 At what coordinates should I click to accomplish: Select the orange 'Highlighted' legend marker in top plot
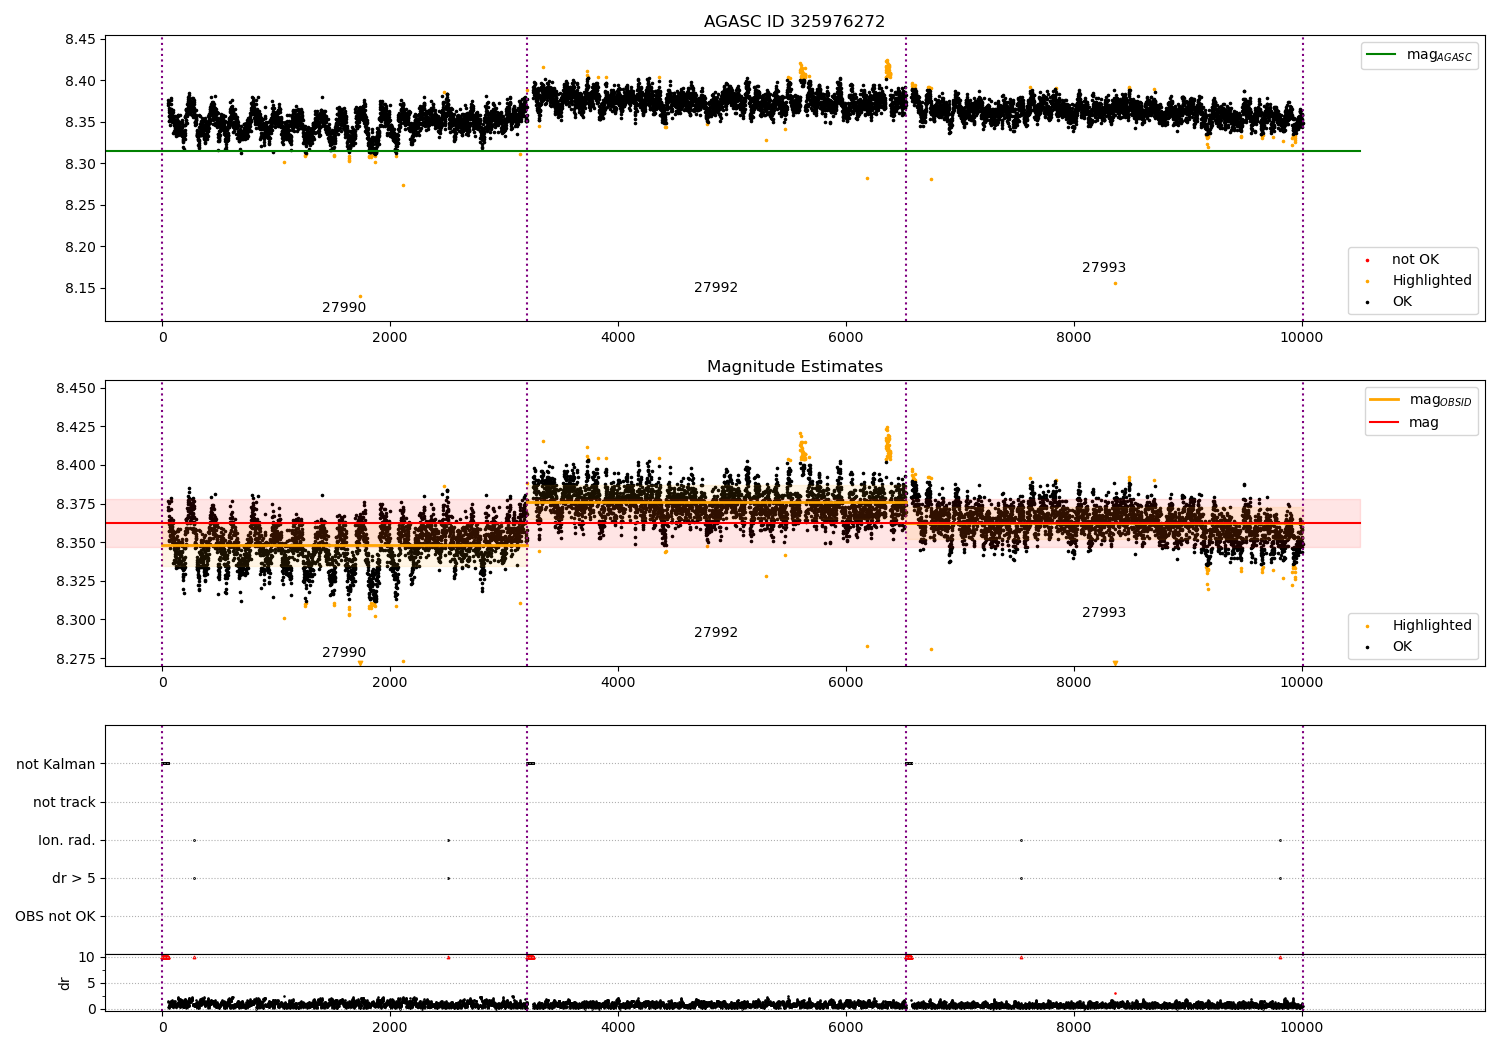click(1367, 281)
